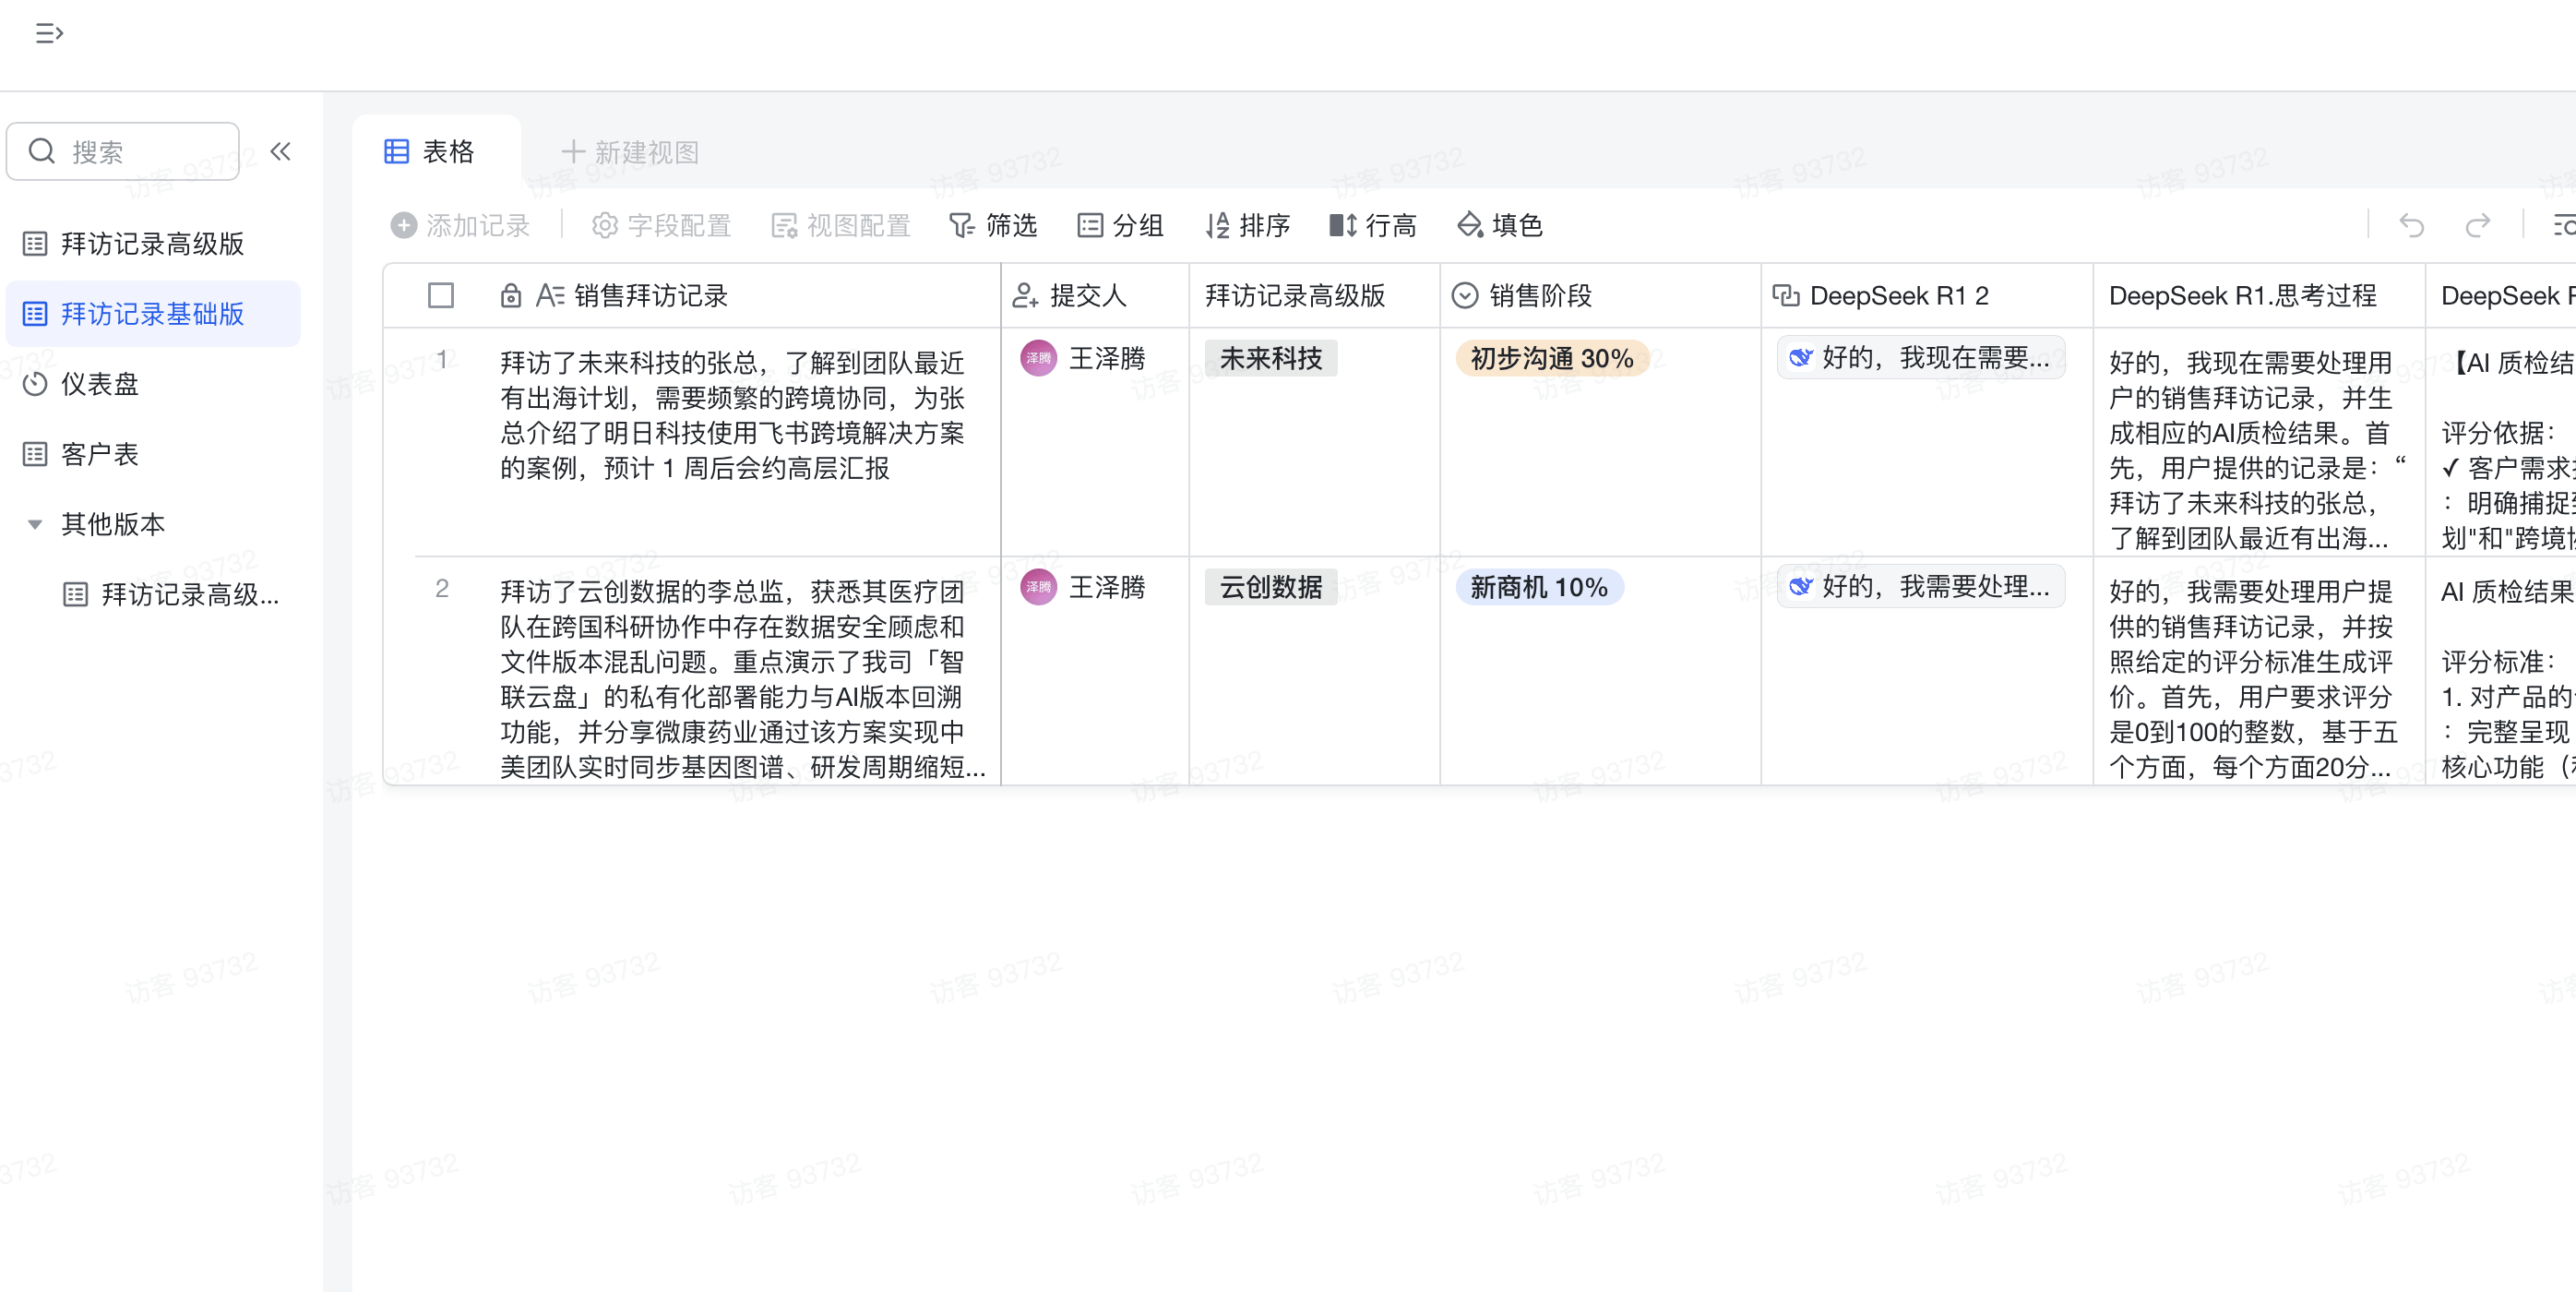The width and height of the screenshot is (2576, 1292).
Task: Click 新建视图 to add a view
Action: pos(629,152)
